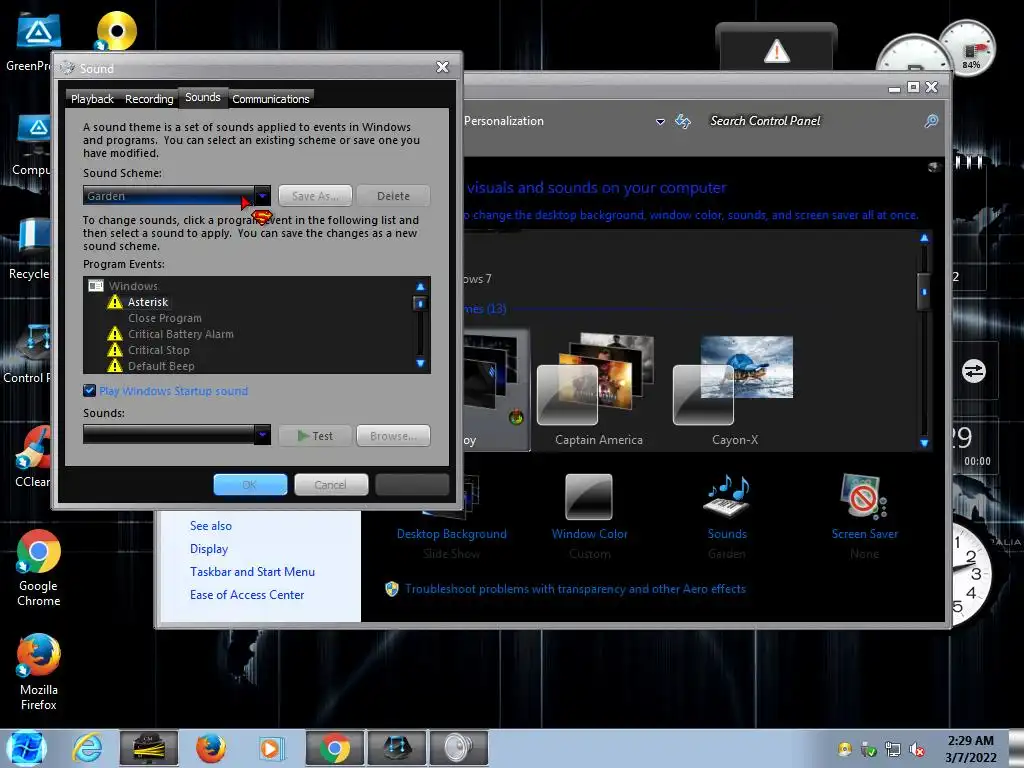Select the Captain America theme
The image size is (1024, 768).
click(x=598, y=389)
